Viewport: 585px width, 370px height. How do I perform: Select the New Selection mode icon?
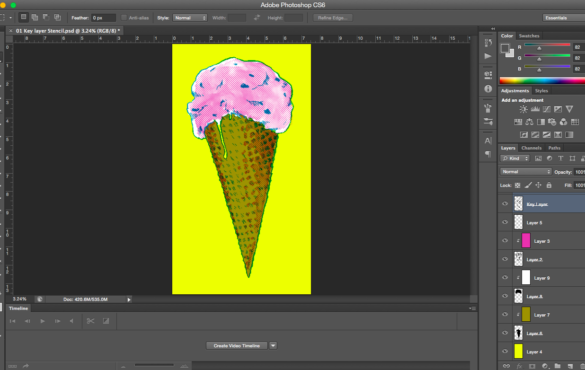pyautogui.click(x=24, y=17)
